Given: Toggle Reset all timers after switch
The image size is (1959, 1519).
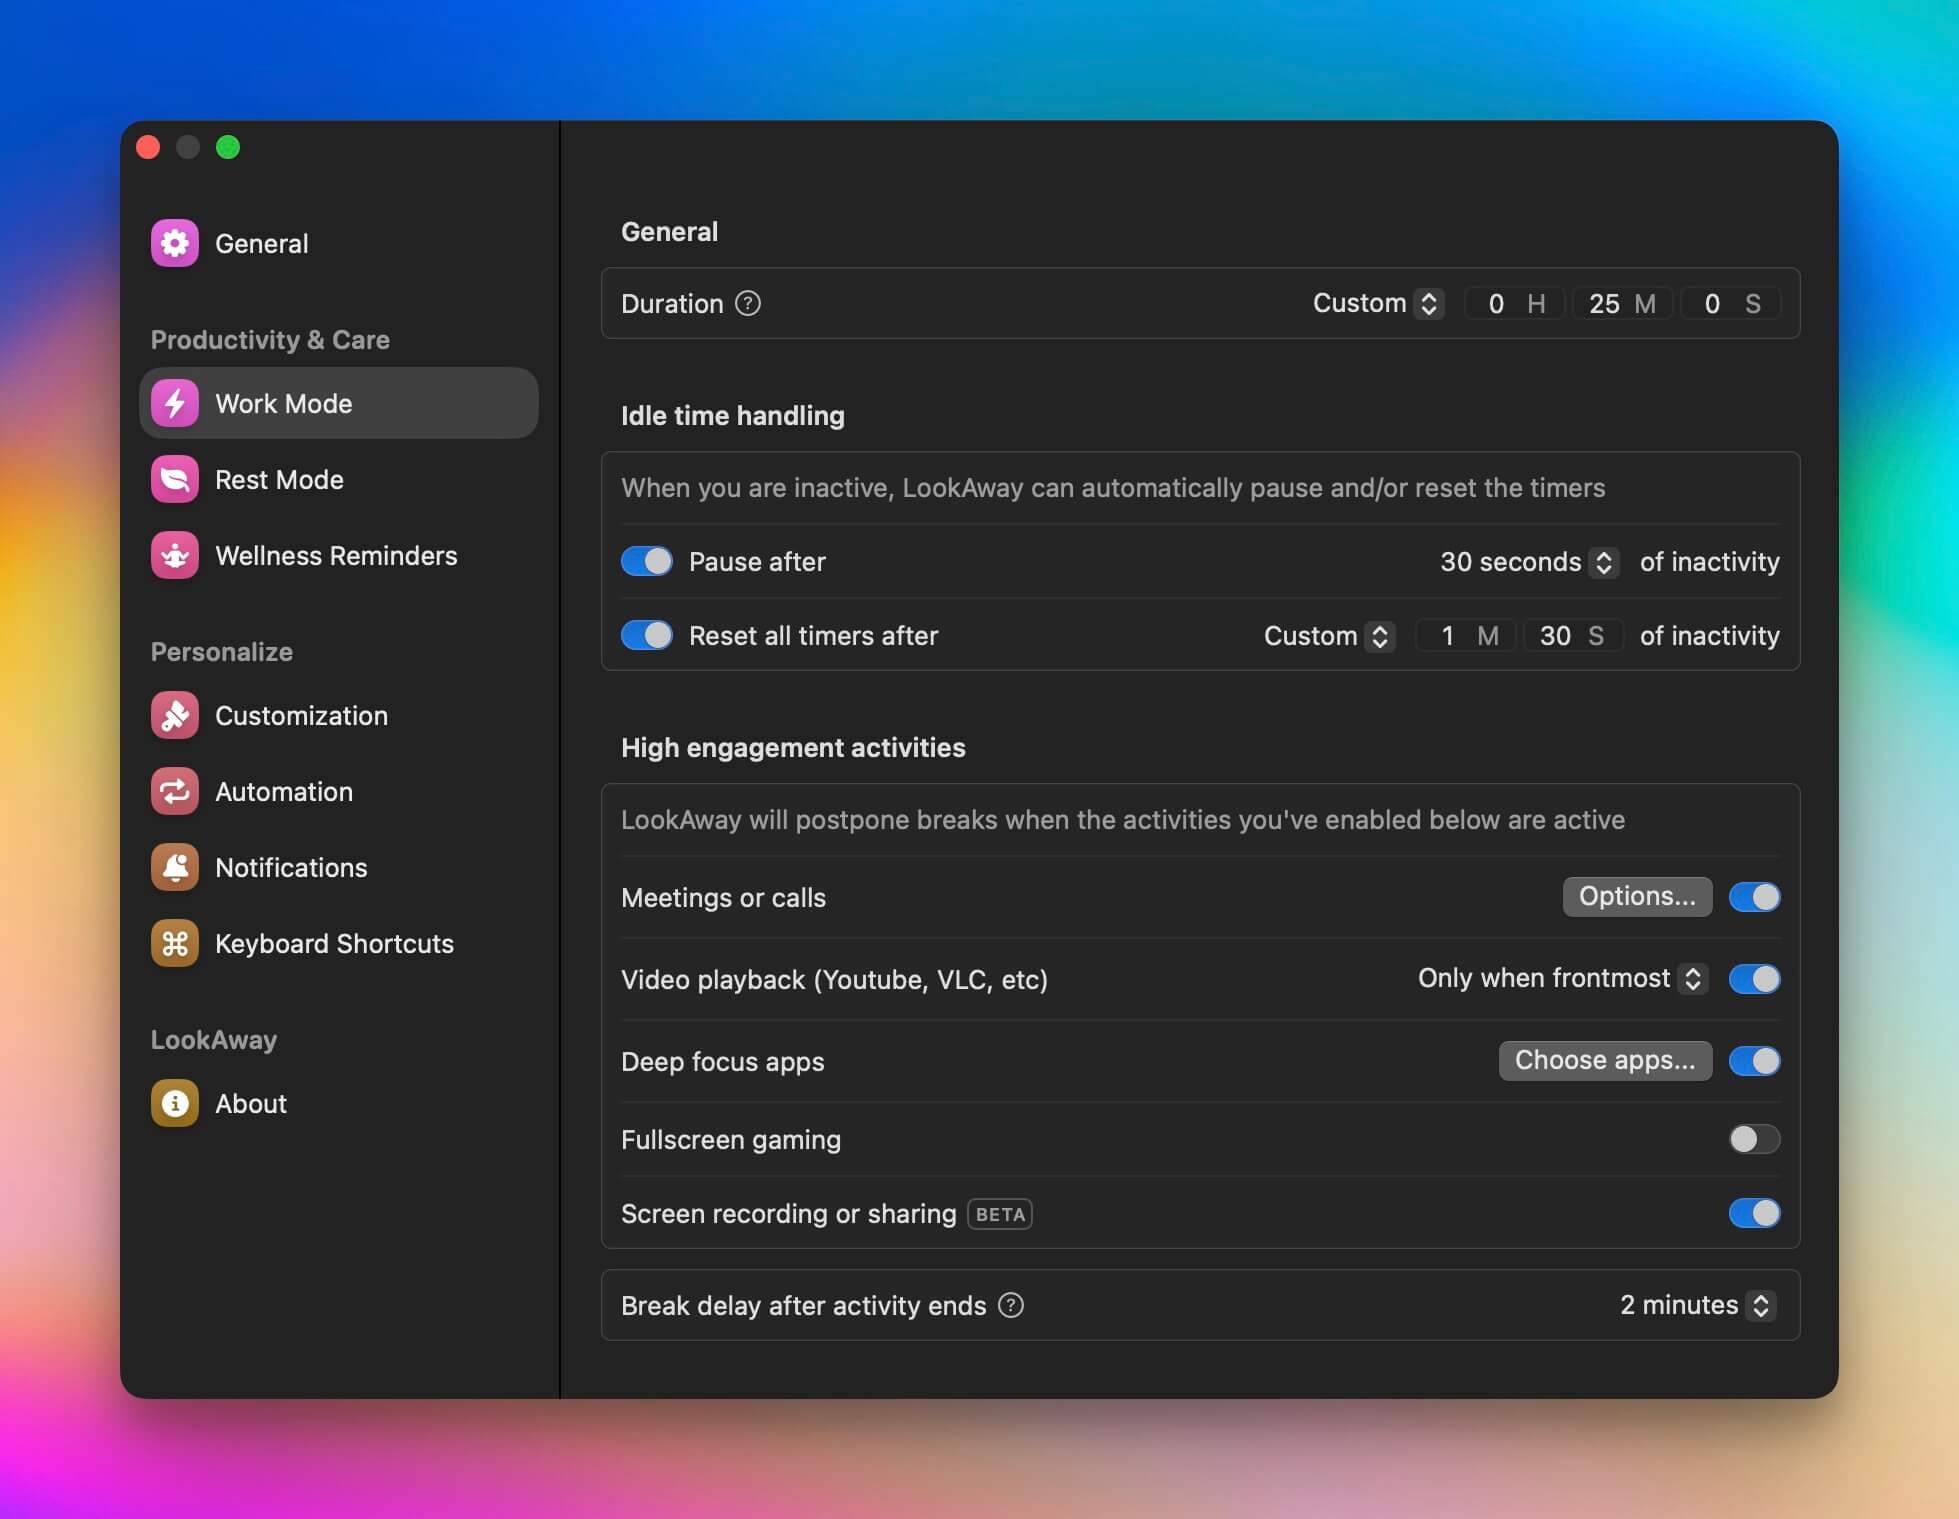Looking at the screenshot, I should [x=647, y=635].
